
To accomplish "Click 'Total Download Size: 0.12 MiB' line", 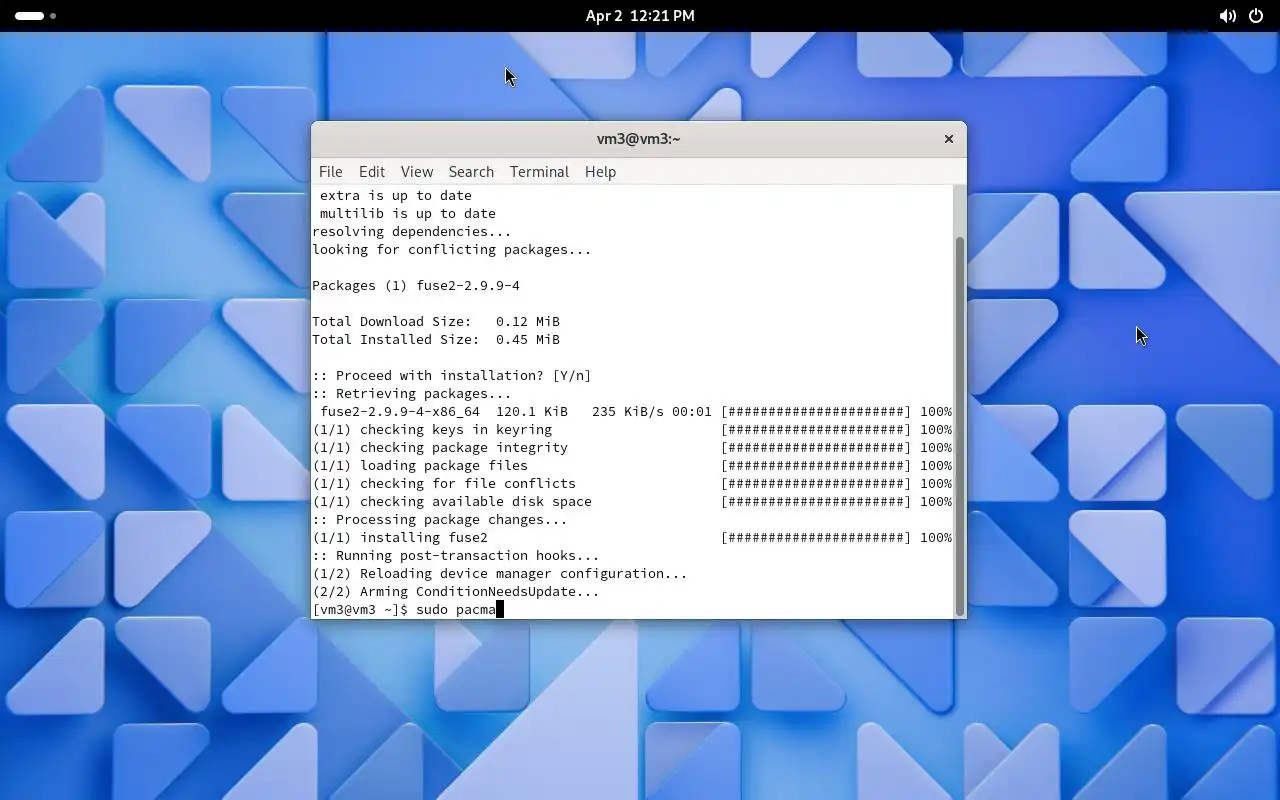I will pyautogui.click(x=436, y=321).
